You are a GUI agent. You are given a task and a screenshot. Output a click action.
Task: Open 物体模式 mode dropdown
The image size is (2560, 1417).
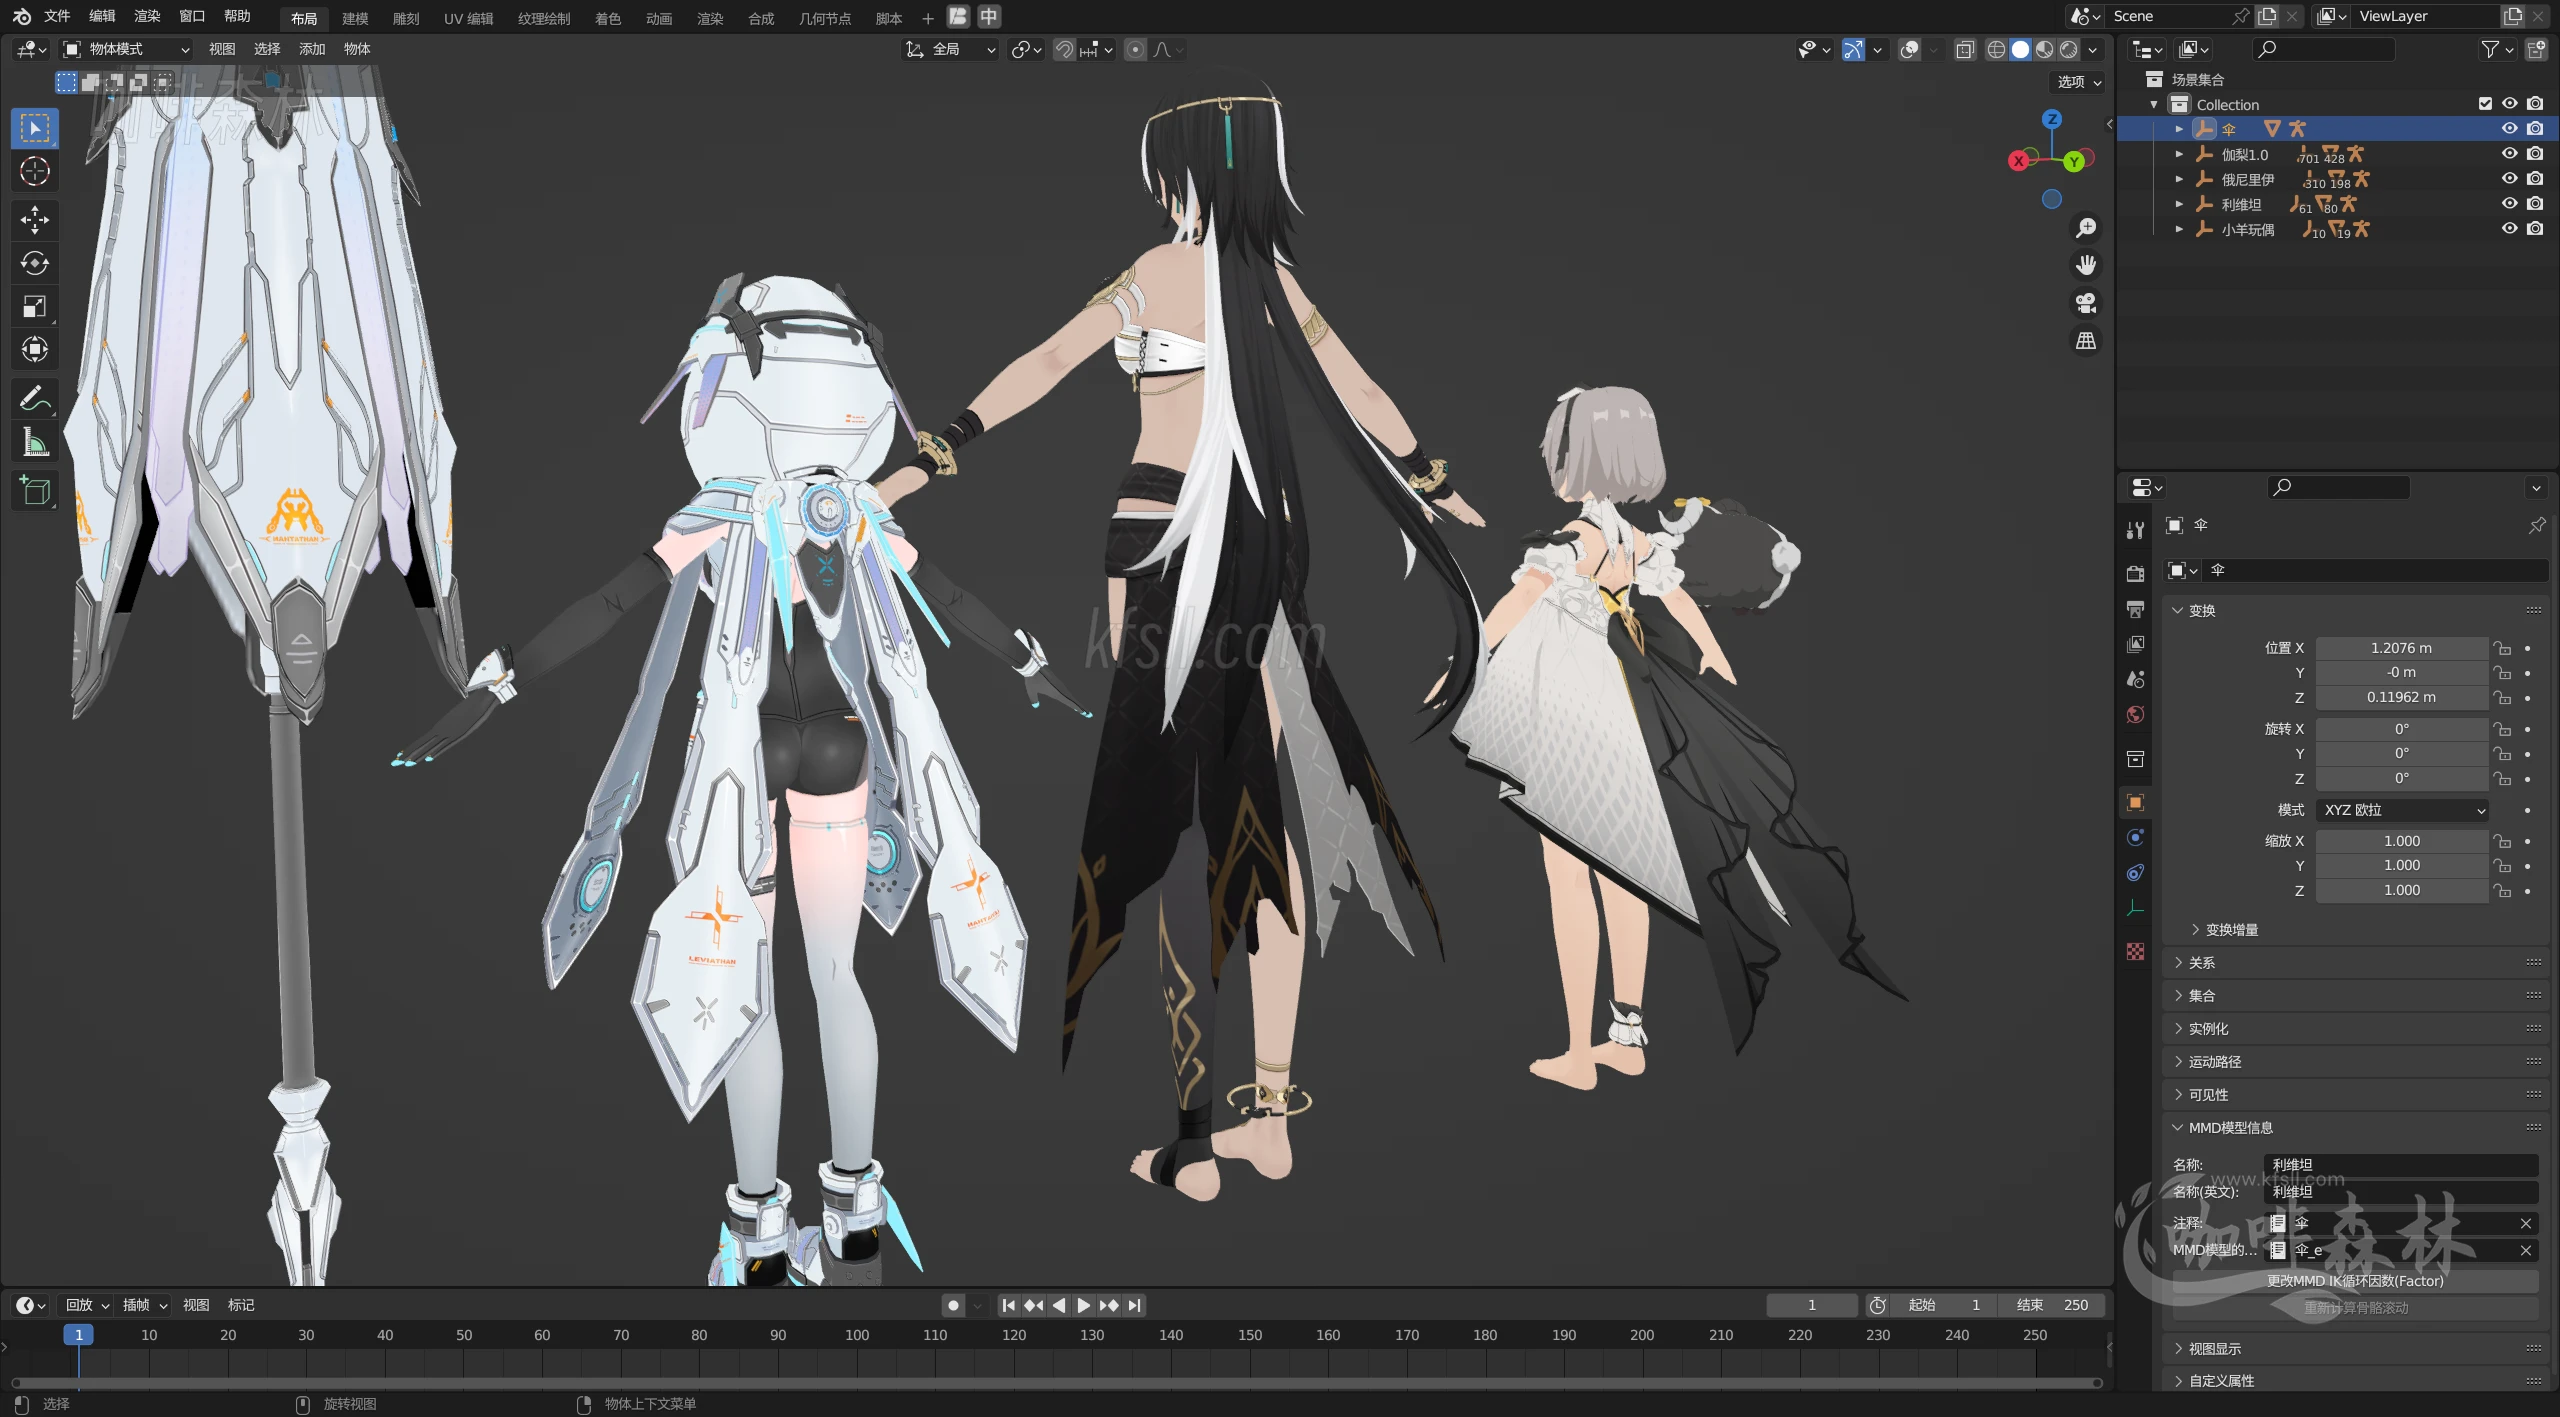pyautogui.click(x=126, y=49)
